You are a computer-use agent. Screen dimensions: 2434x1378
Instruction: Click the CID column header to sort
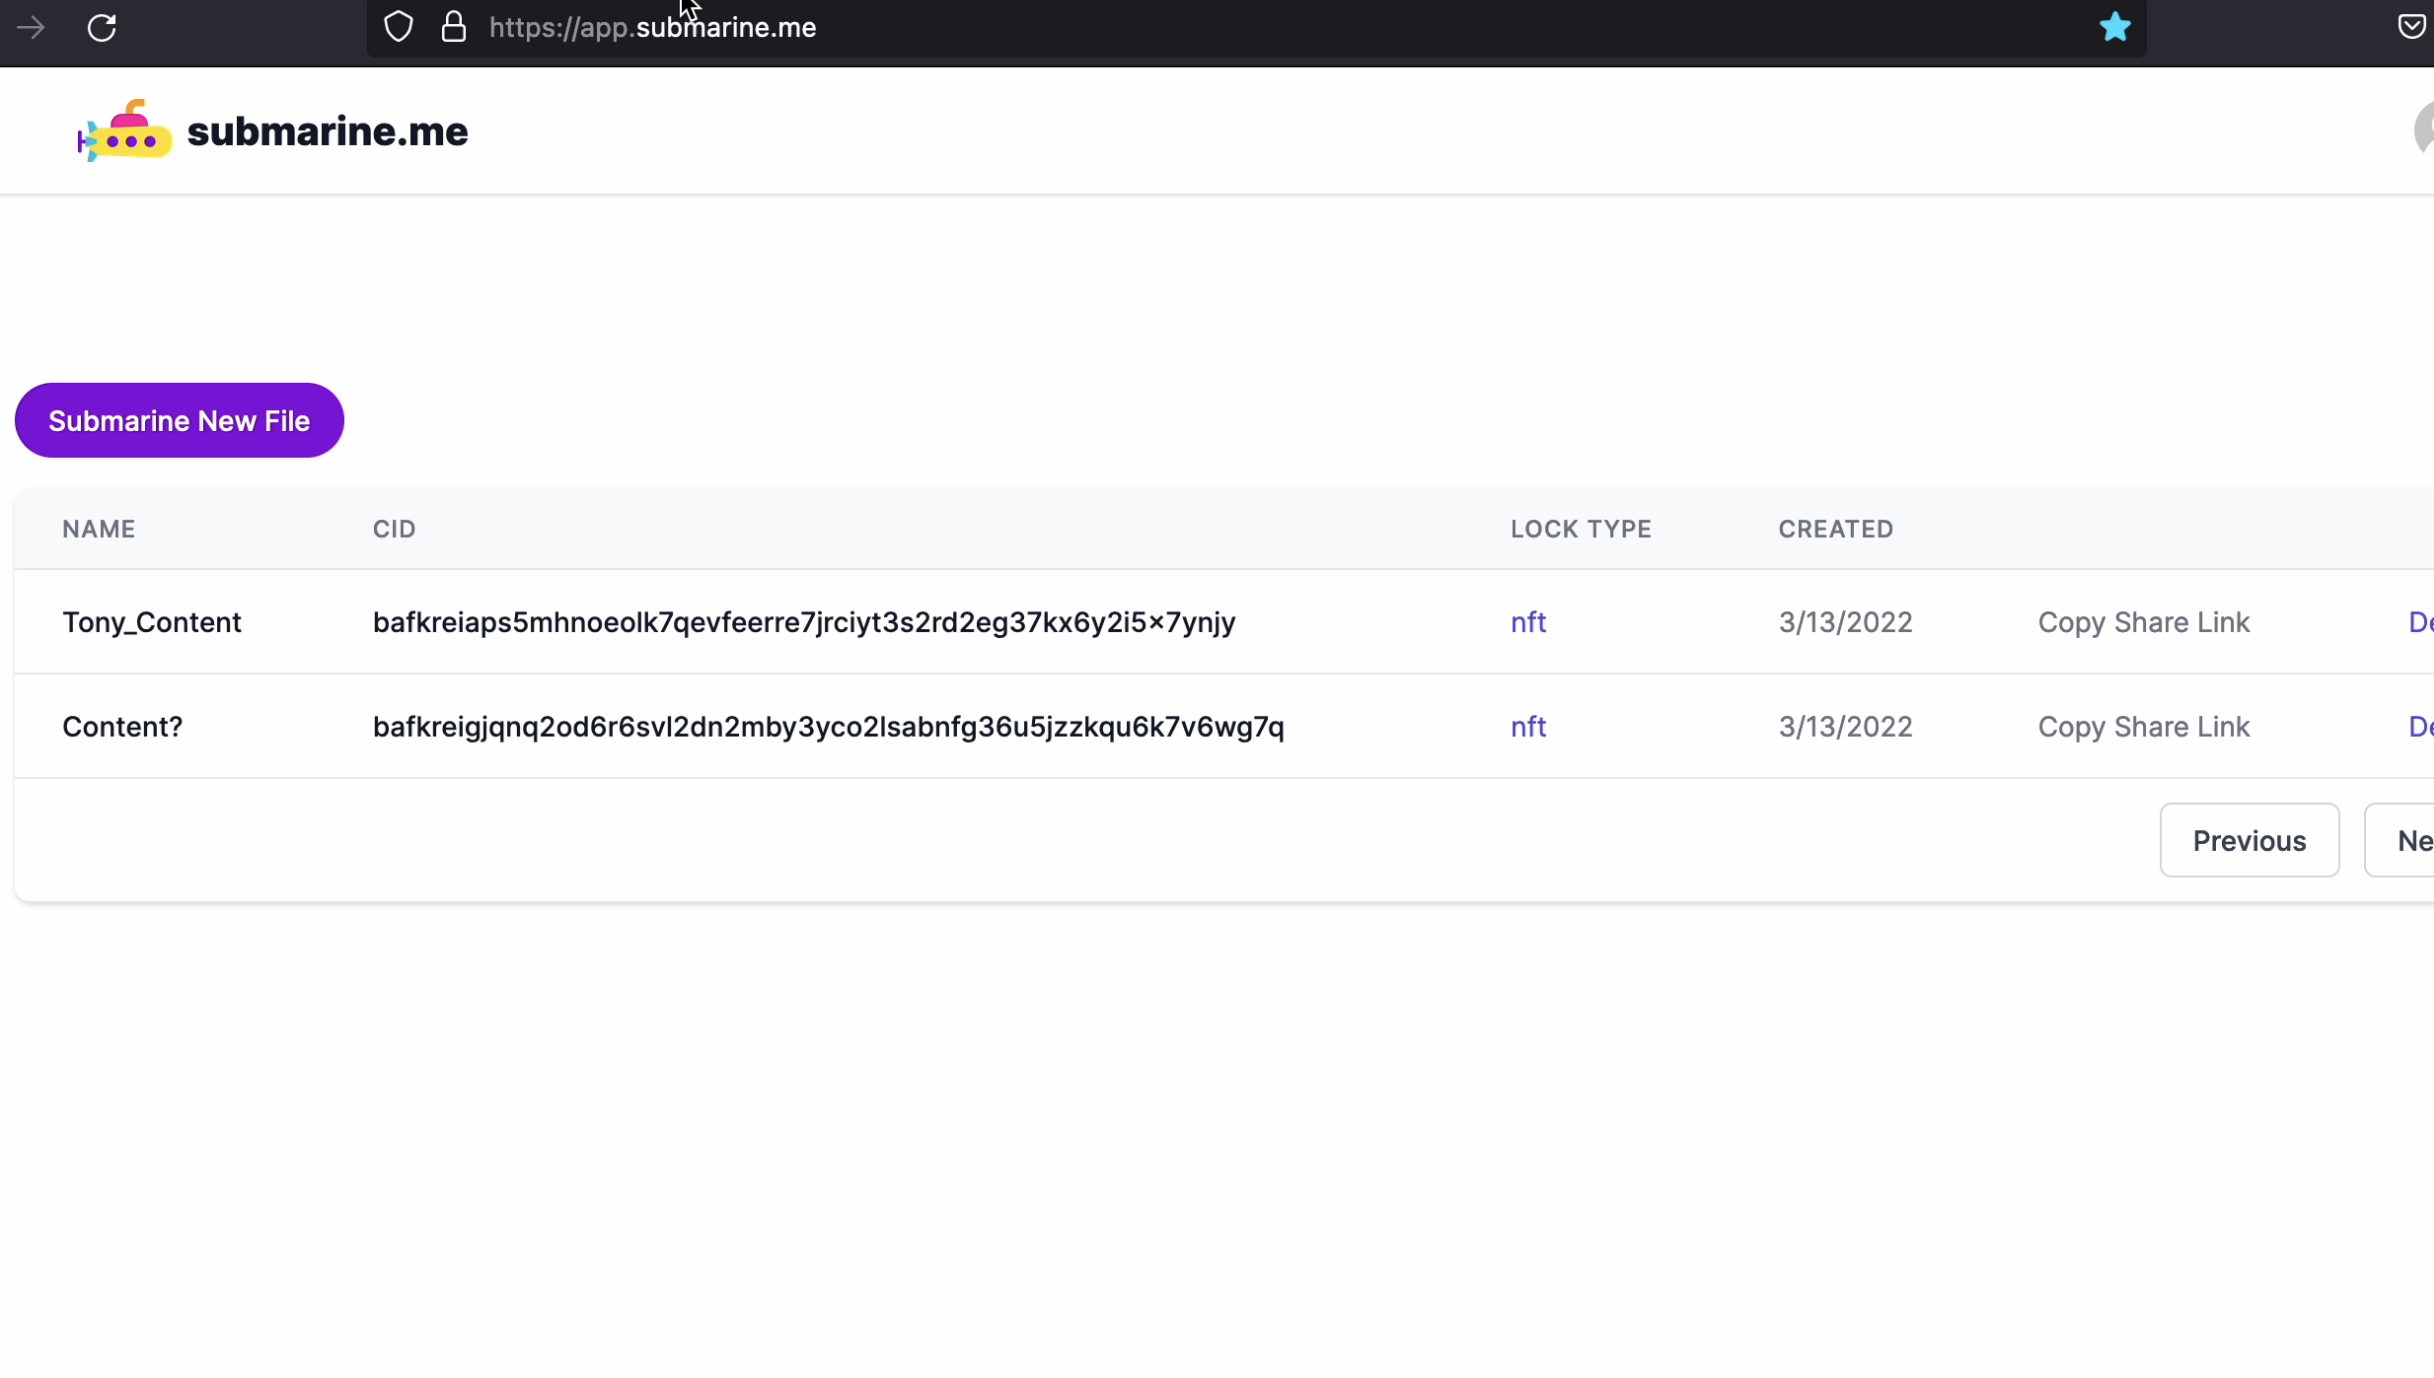coord(395,528)
